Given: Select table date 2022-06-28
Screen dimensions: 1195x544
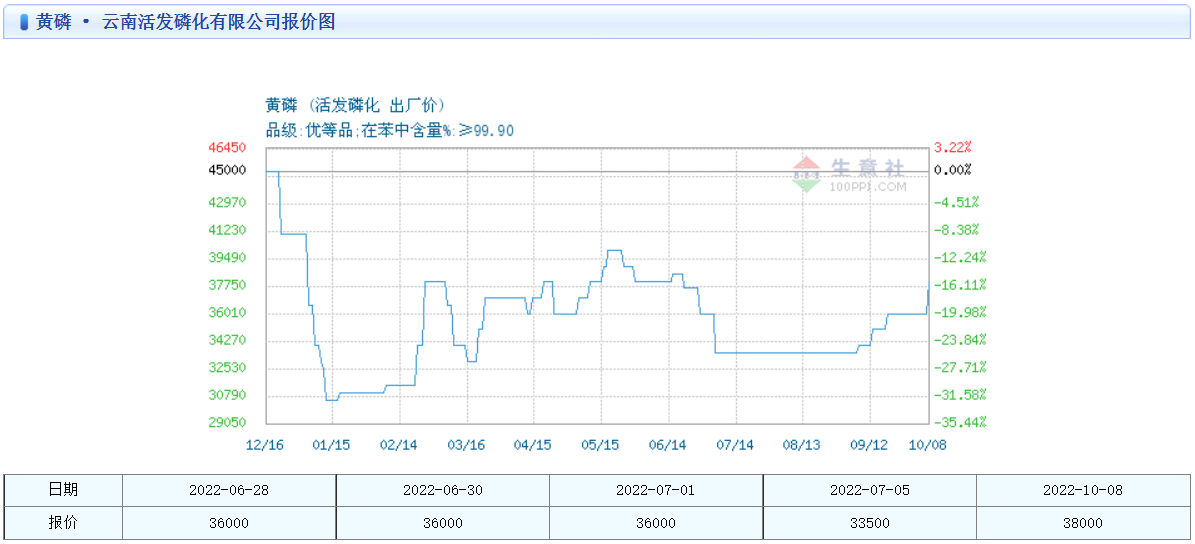Looking at the screenshot, I should click(x=229, y=490).
